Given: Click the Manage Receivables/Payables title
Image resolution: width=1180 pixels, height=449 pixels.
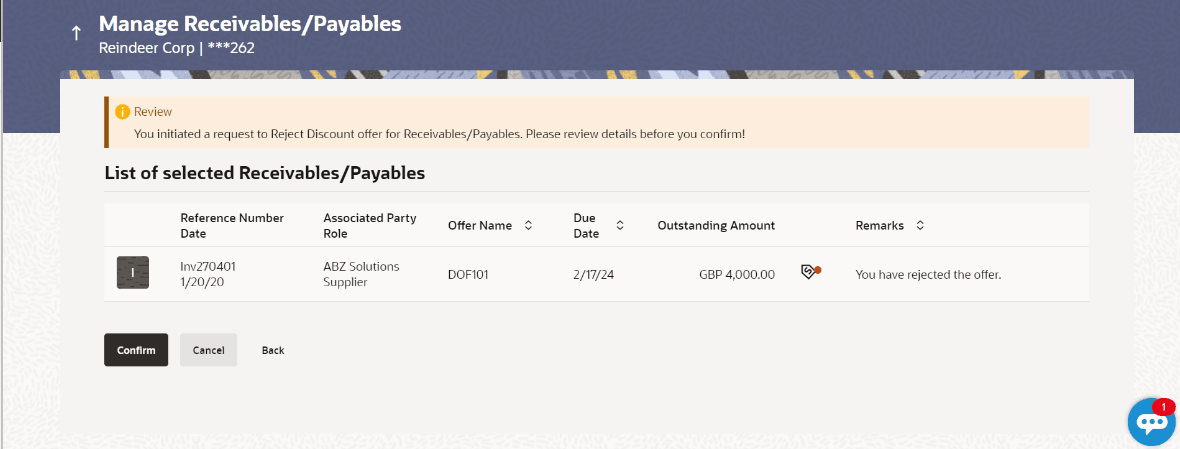Looking at the screenshot, I should click(x=250, y=23).
